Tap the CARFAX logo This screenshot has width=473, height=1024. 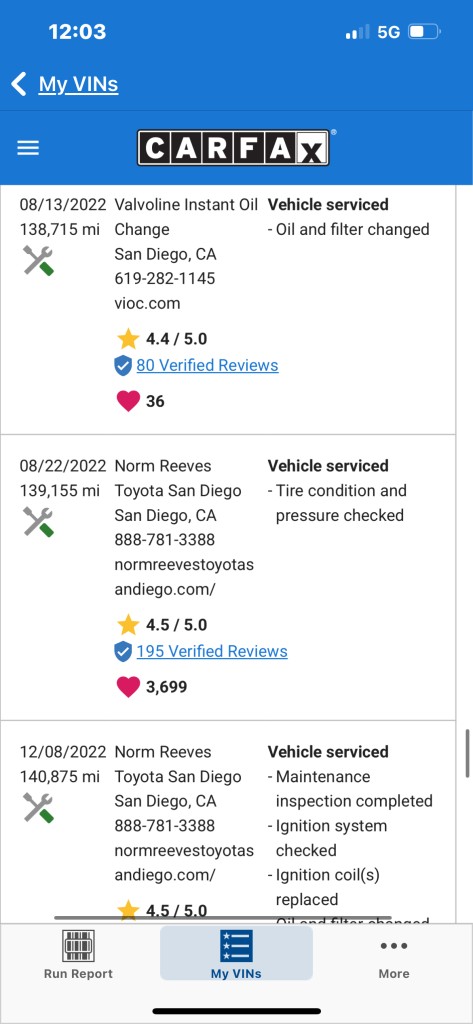pos(233,148)
